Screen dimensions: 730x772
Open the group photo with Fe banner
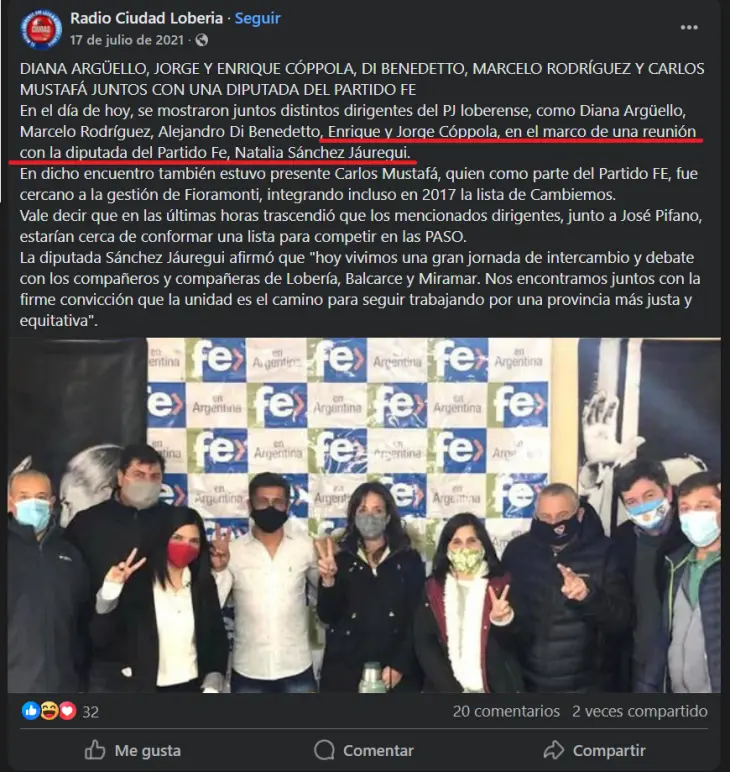[x=364, y=515]
